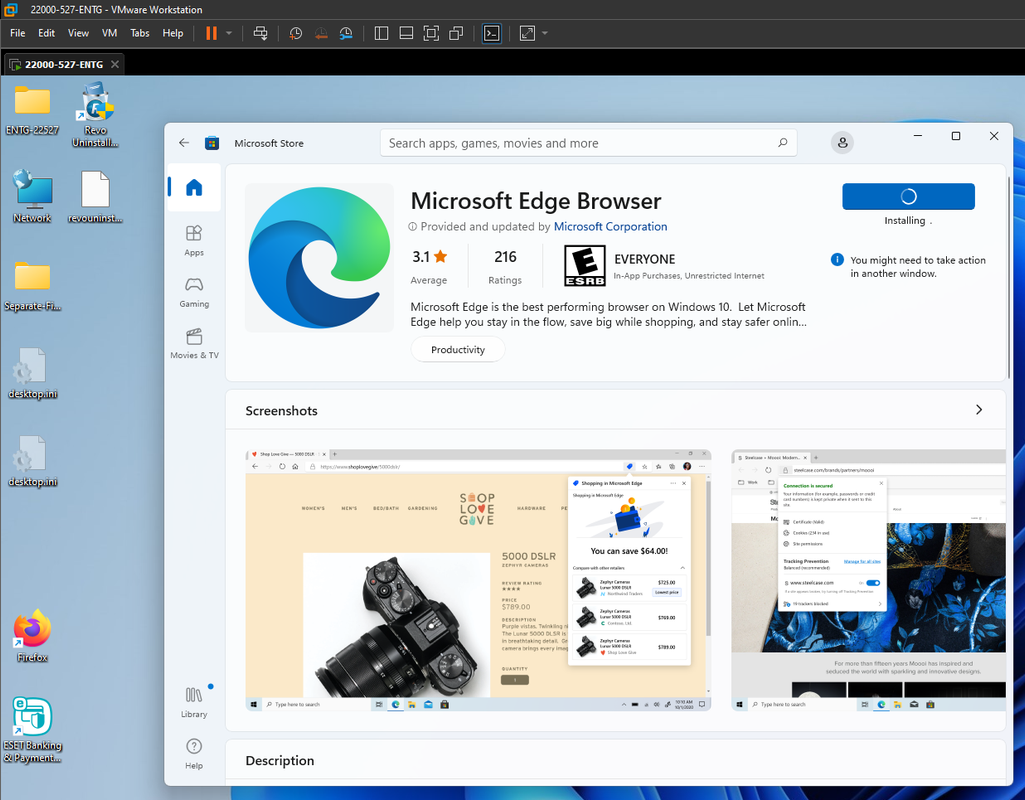
Task: Click the search magnifier icon
Action: tap(782, 142)
